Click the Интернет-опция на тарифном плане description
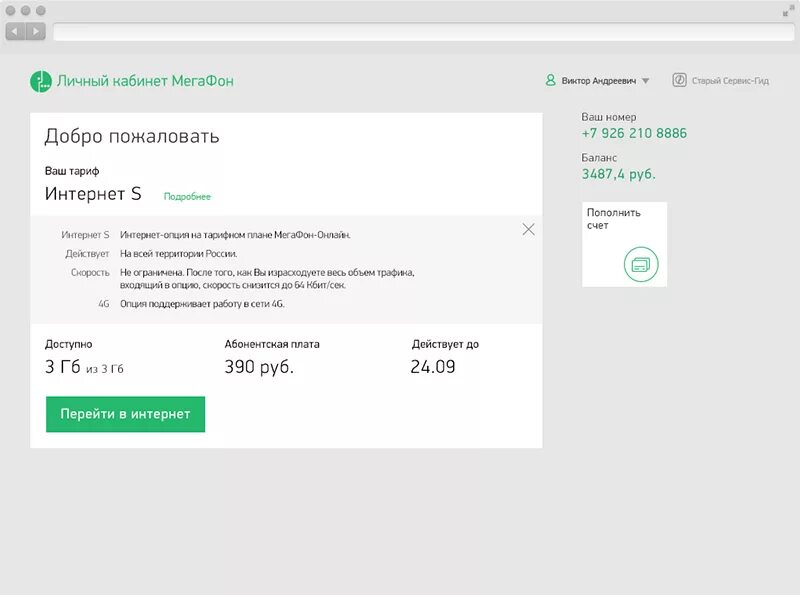This screenshot has height=595, width=800. click(x=235, y=235)
